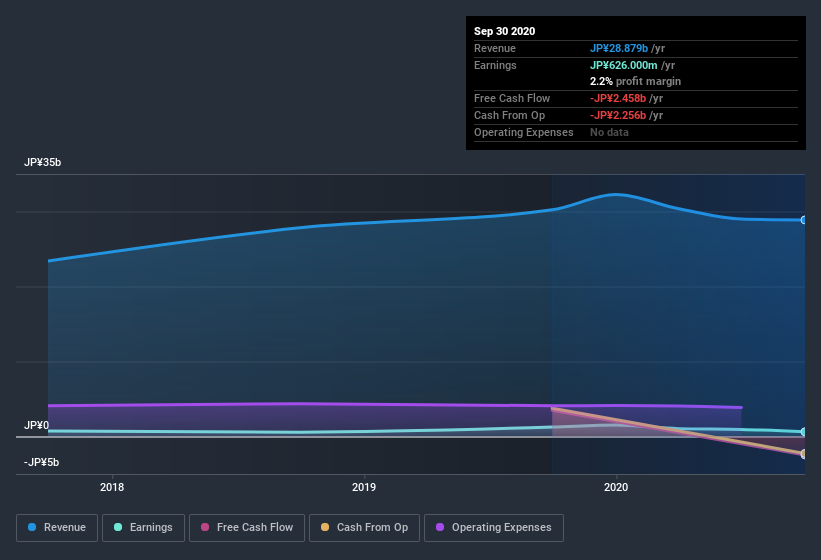Screen dimensions: 821x560
Task: Click the 2018 x-axis label
Action: pyautogui.click(x=112, y=487)
